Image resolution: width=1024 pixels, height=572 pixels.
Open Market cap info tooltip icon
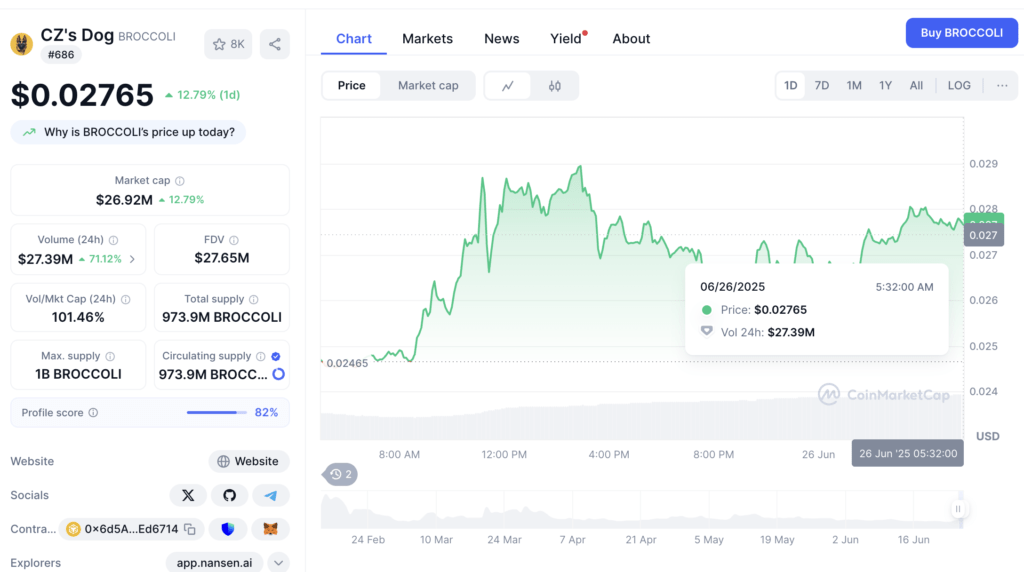tap(180, 181)
